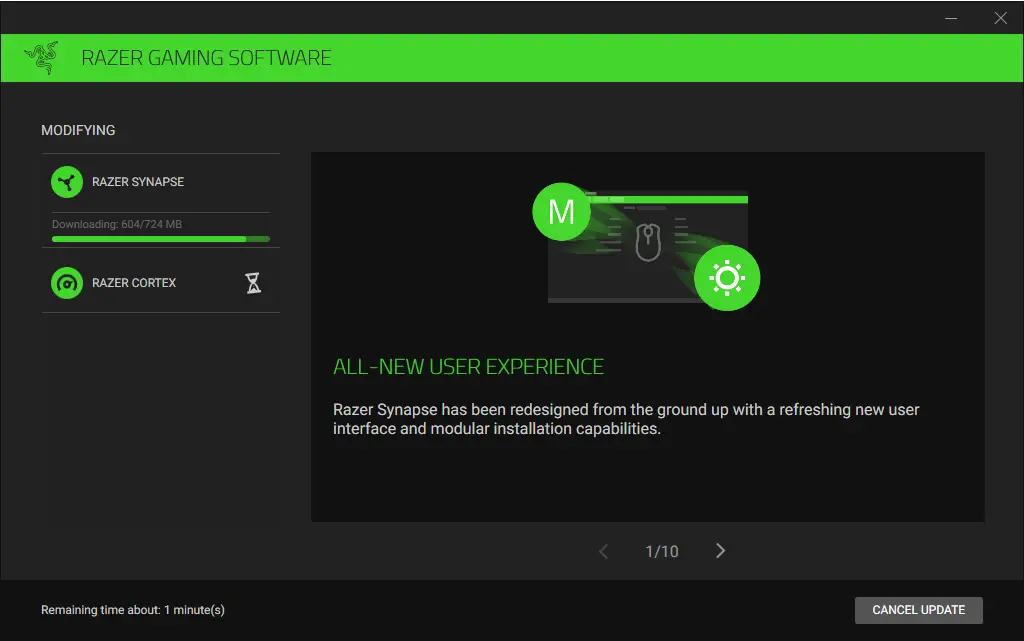Click the sun burst icon in the illustration
1024x641 pixels.
pos(728,278)
